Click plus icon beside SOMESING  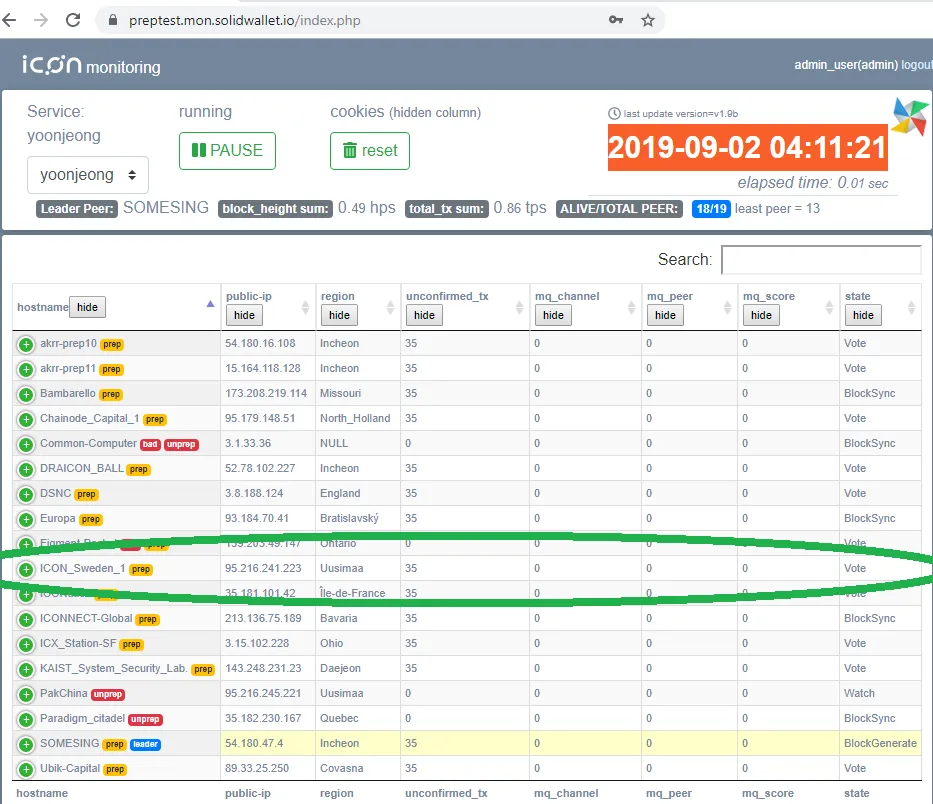tap(26, 744)
